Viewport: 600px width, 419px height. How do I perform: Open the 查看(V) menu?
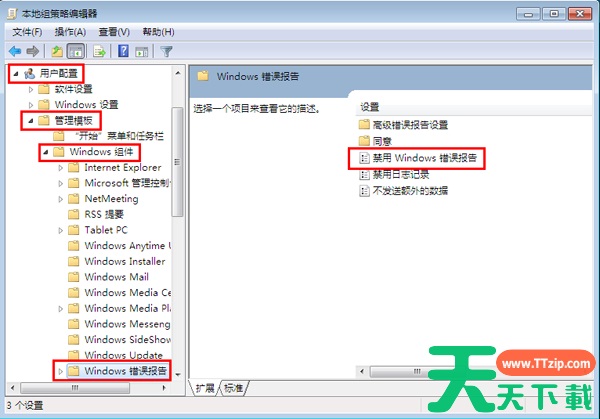tap(114, 32)
